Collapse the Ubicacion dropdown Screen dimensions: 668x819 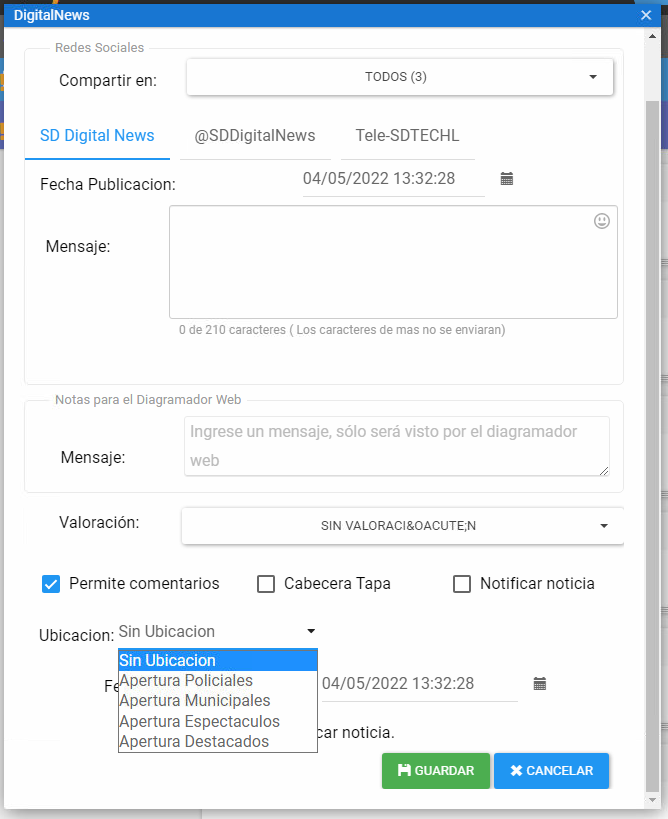tap(216, 632)
